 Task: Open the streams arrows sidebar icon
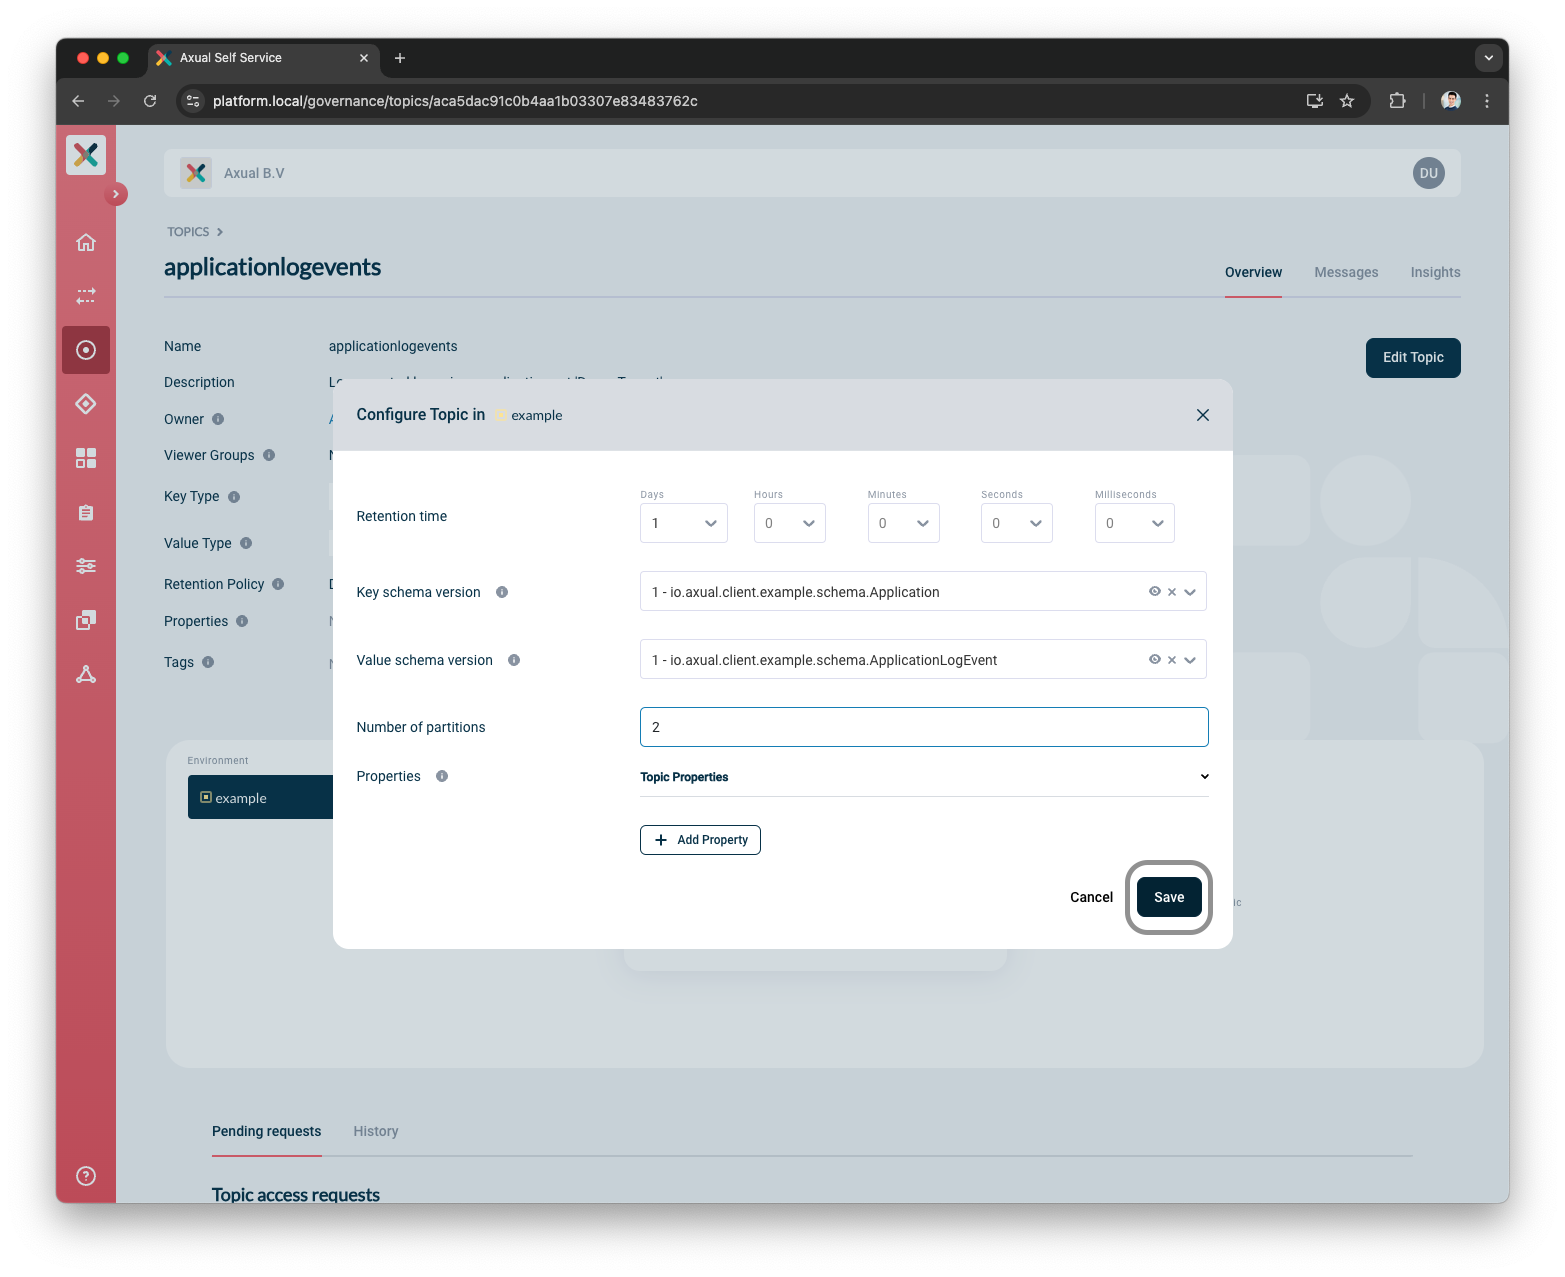point(86,296)
